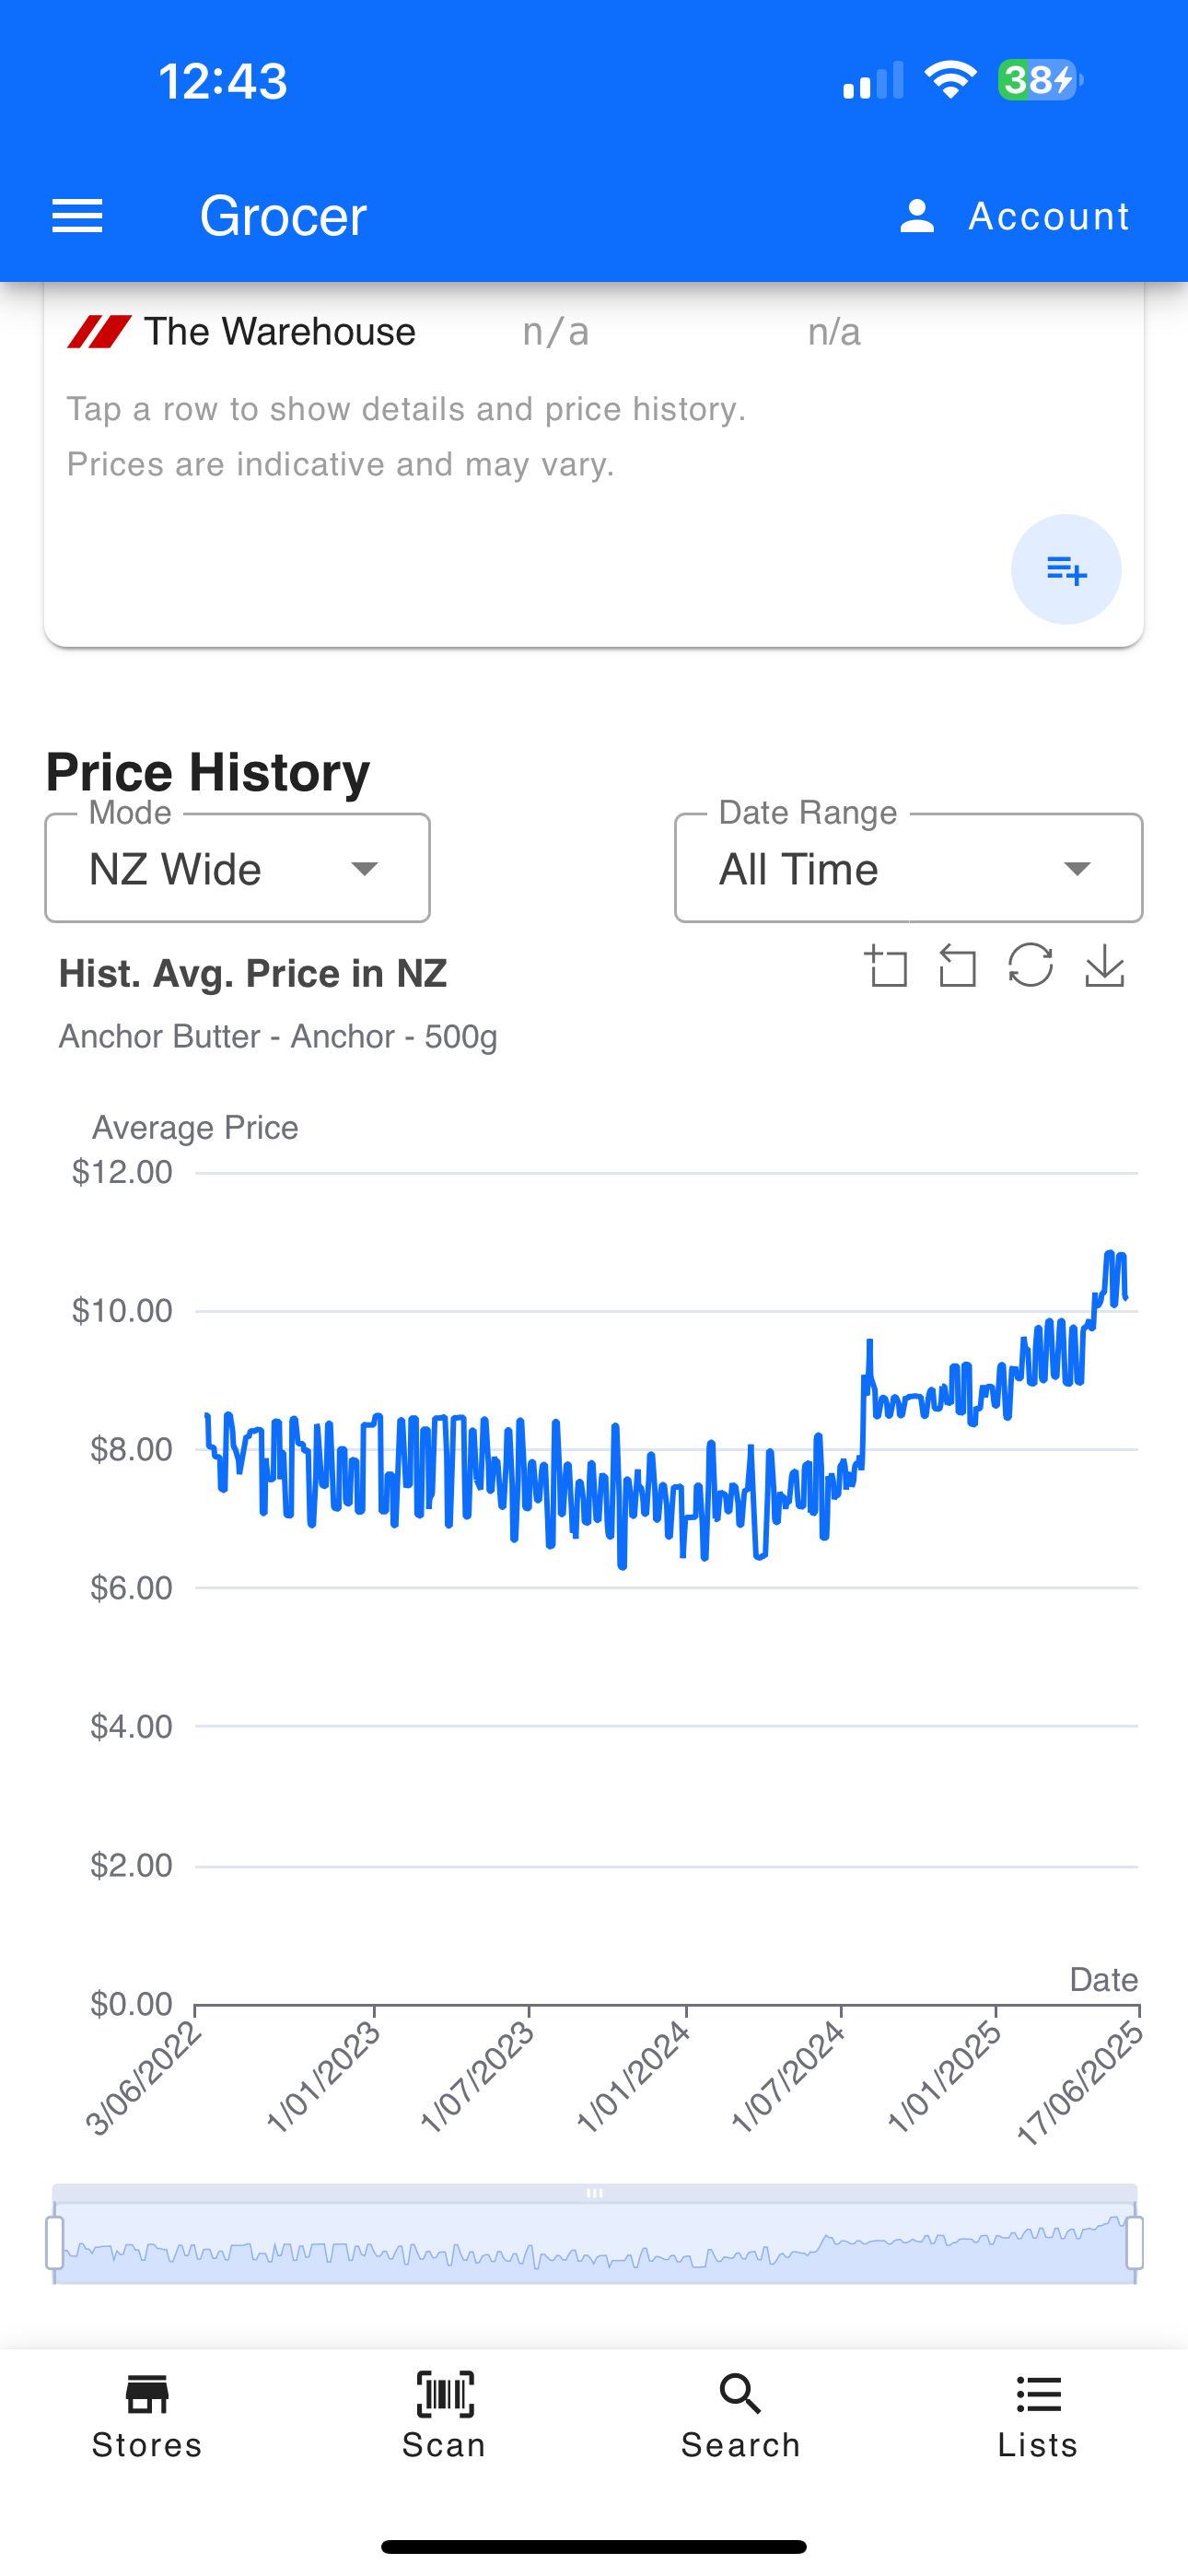
Task: Click the right handle of chart range slider
Action: [x=1134, y=2242]
